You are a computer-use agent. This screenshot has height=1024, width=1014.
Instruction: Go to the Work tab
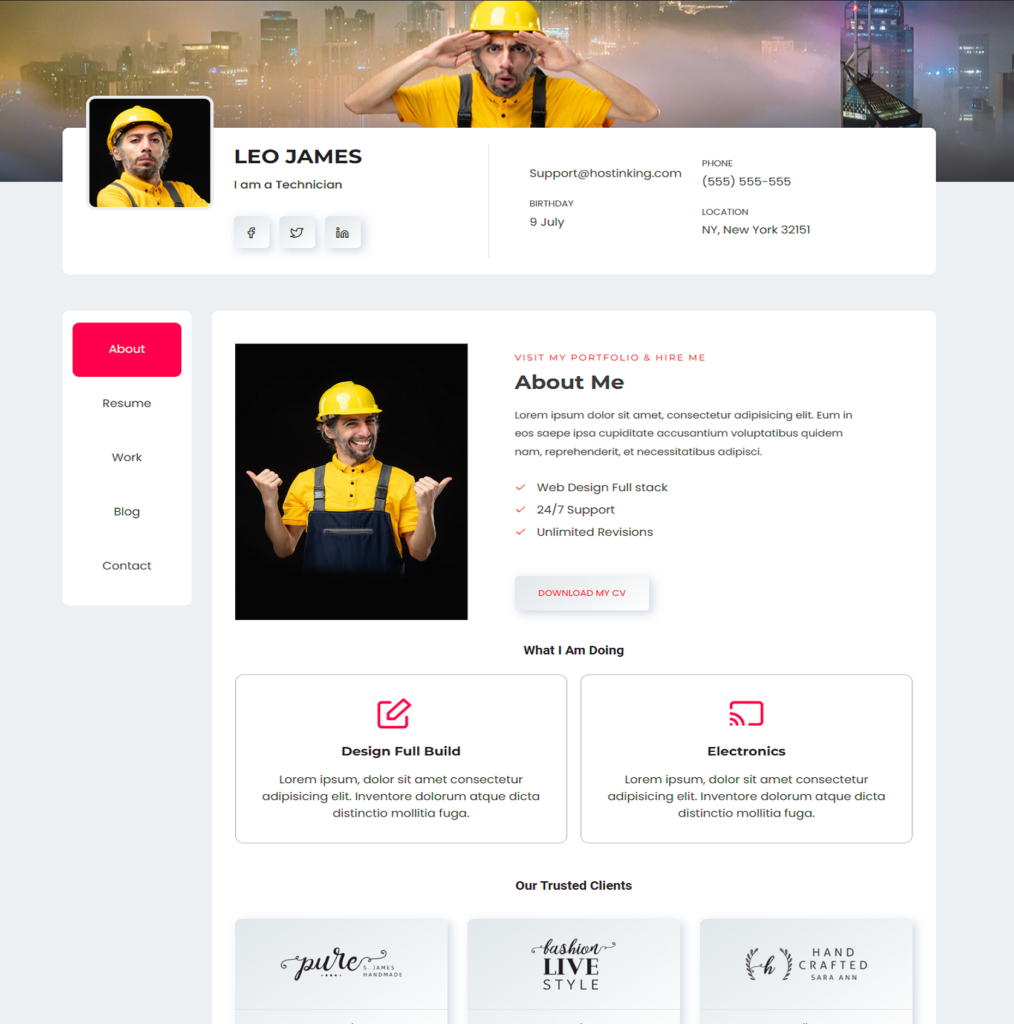pos(127,457)
